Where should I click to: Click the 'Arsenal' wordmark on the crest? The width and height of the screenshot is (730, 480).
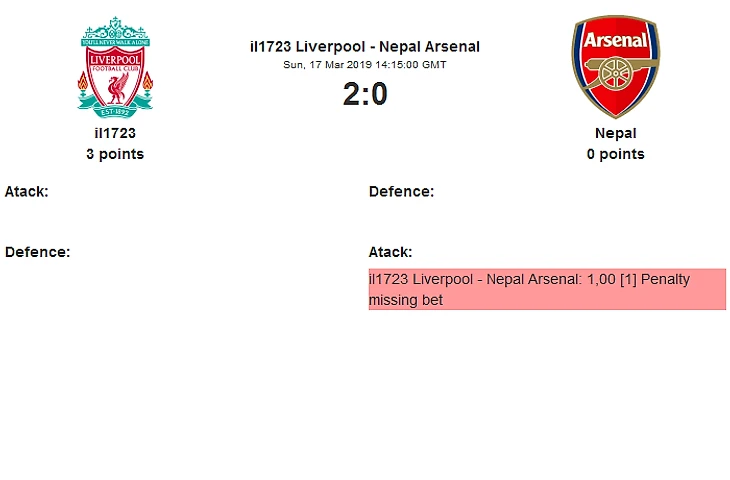[615, 41]
